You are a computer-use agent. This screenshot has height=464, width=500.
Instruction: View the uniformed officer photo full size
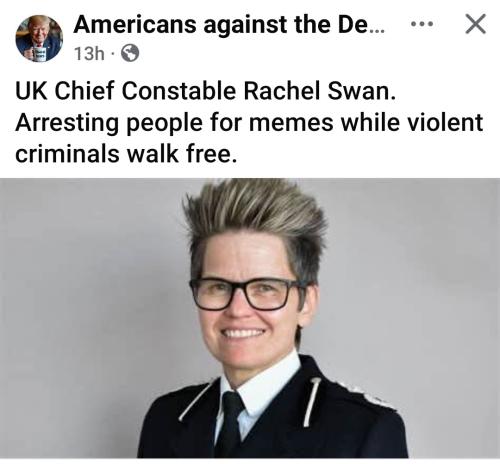coord(250,318)
